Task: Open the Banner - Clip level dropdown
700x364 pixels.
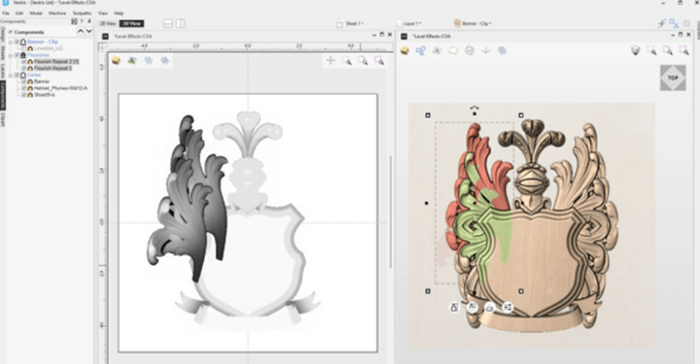Action: (x=473, y=23)
